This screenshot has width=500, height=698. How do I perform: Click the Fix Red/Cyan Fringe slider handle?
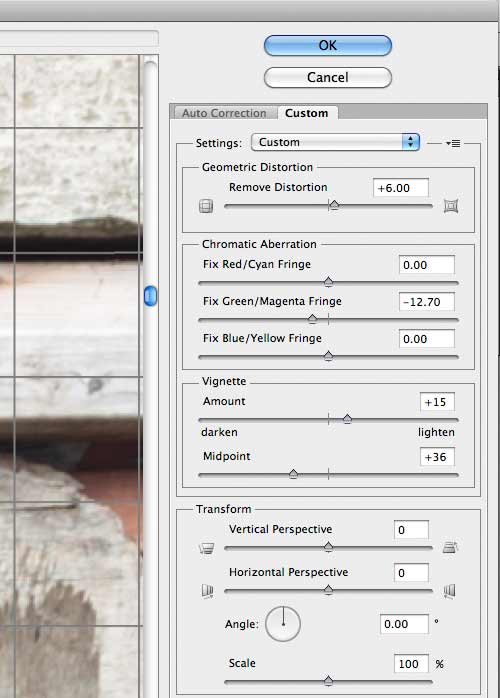coord(329,282)
